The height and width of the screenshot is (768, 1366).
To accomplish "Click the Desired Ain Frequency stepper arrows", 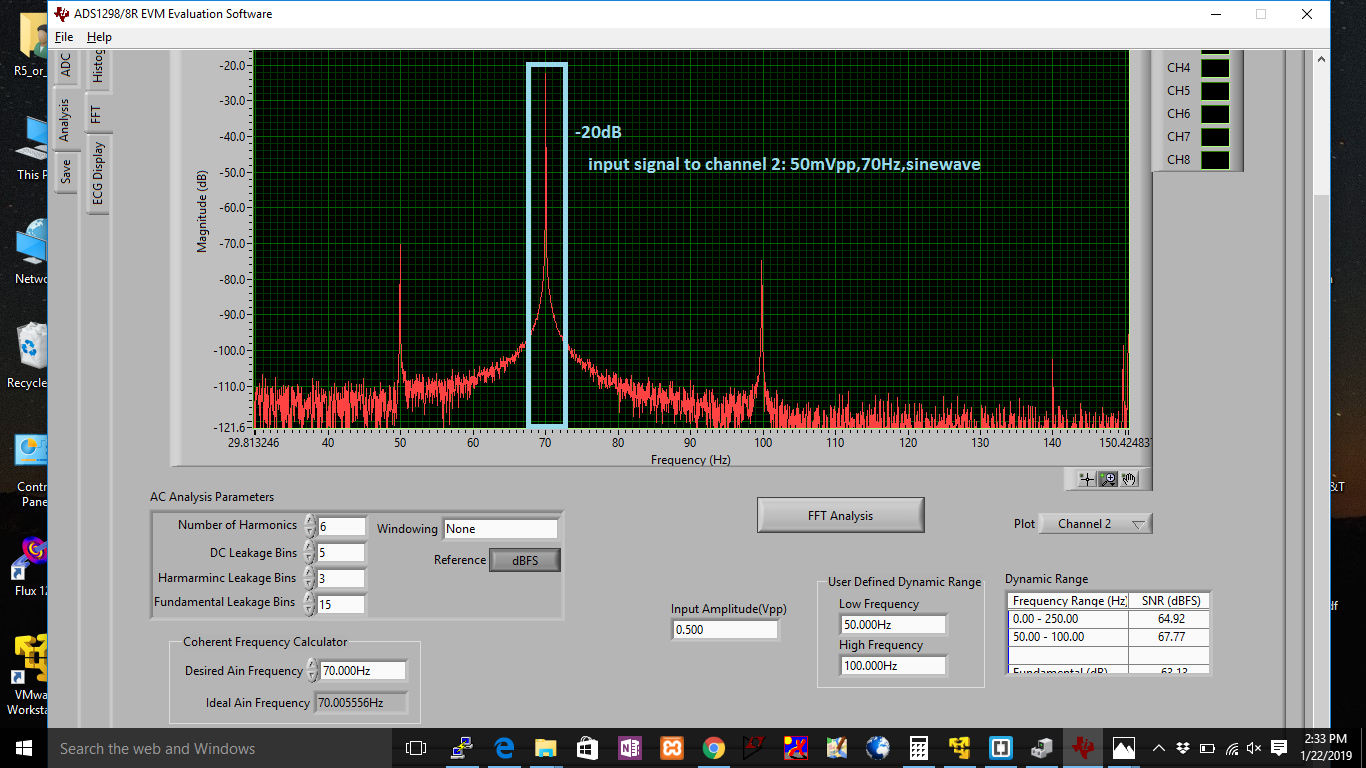I will 313,670.
